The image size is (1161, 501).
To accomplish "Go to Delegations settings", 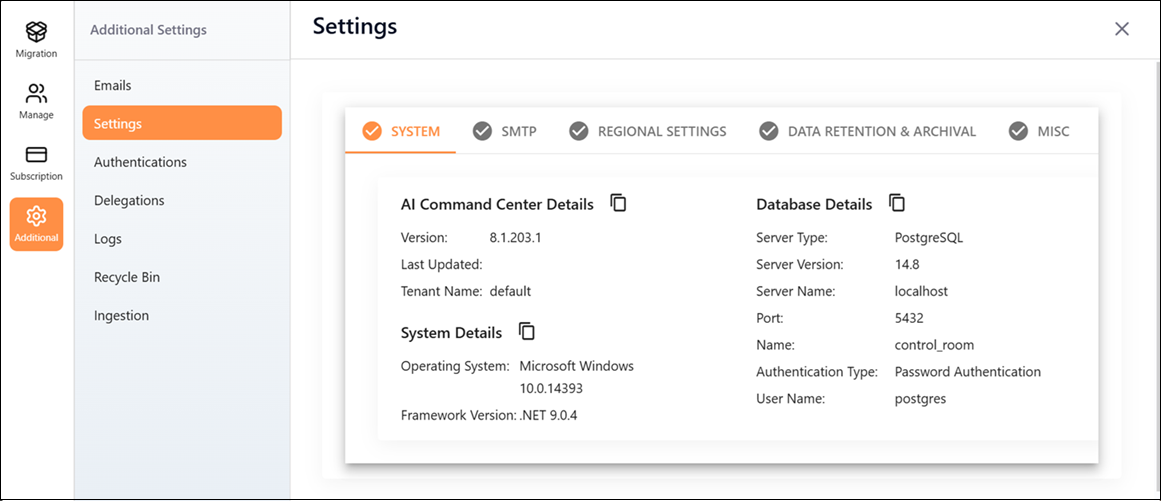I will [129, 200].
